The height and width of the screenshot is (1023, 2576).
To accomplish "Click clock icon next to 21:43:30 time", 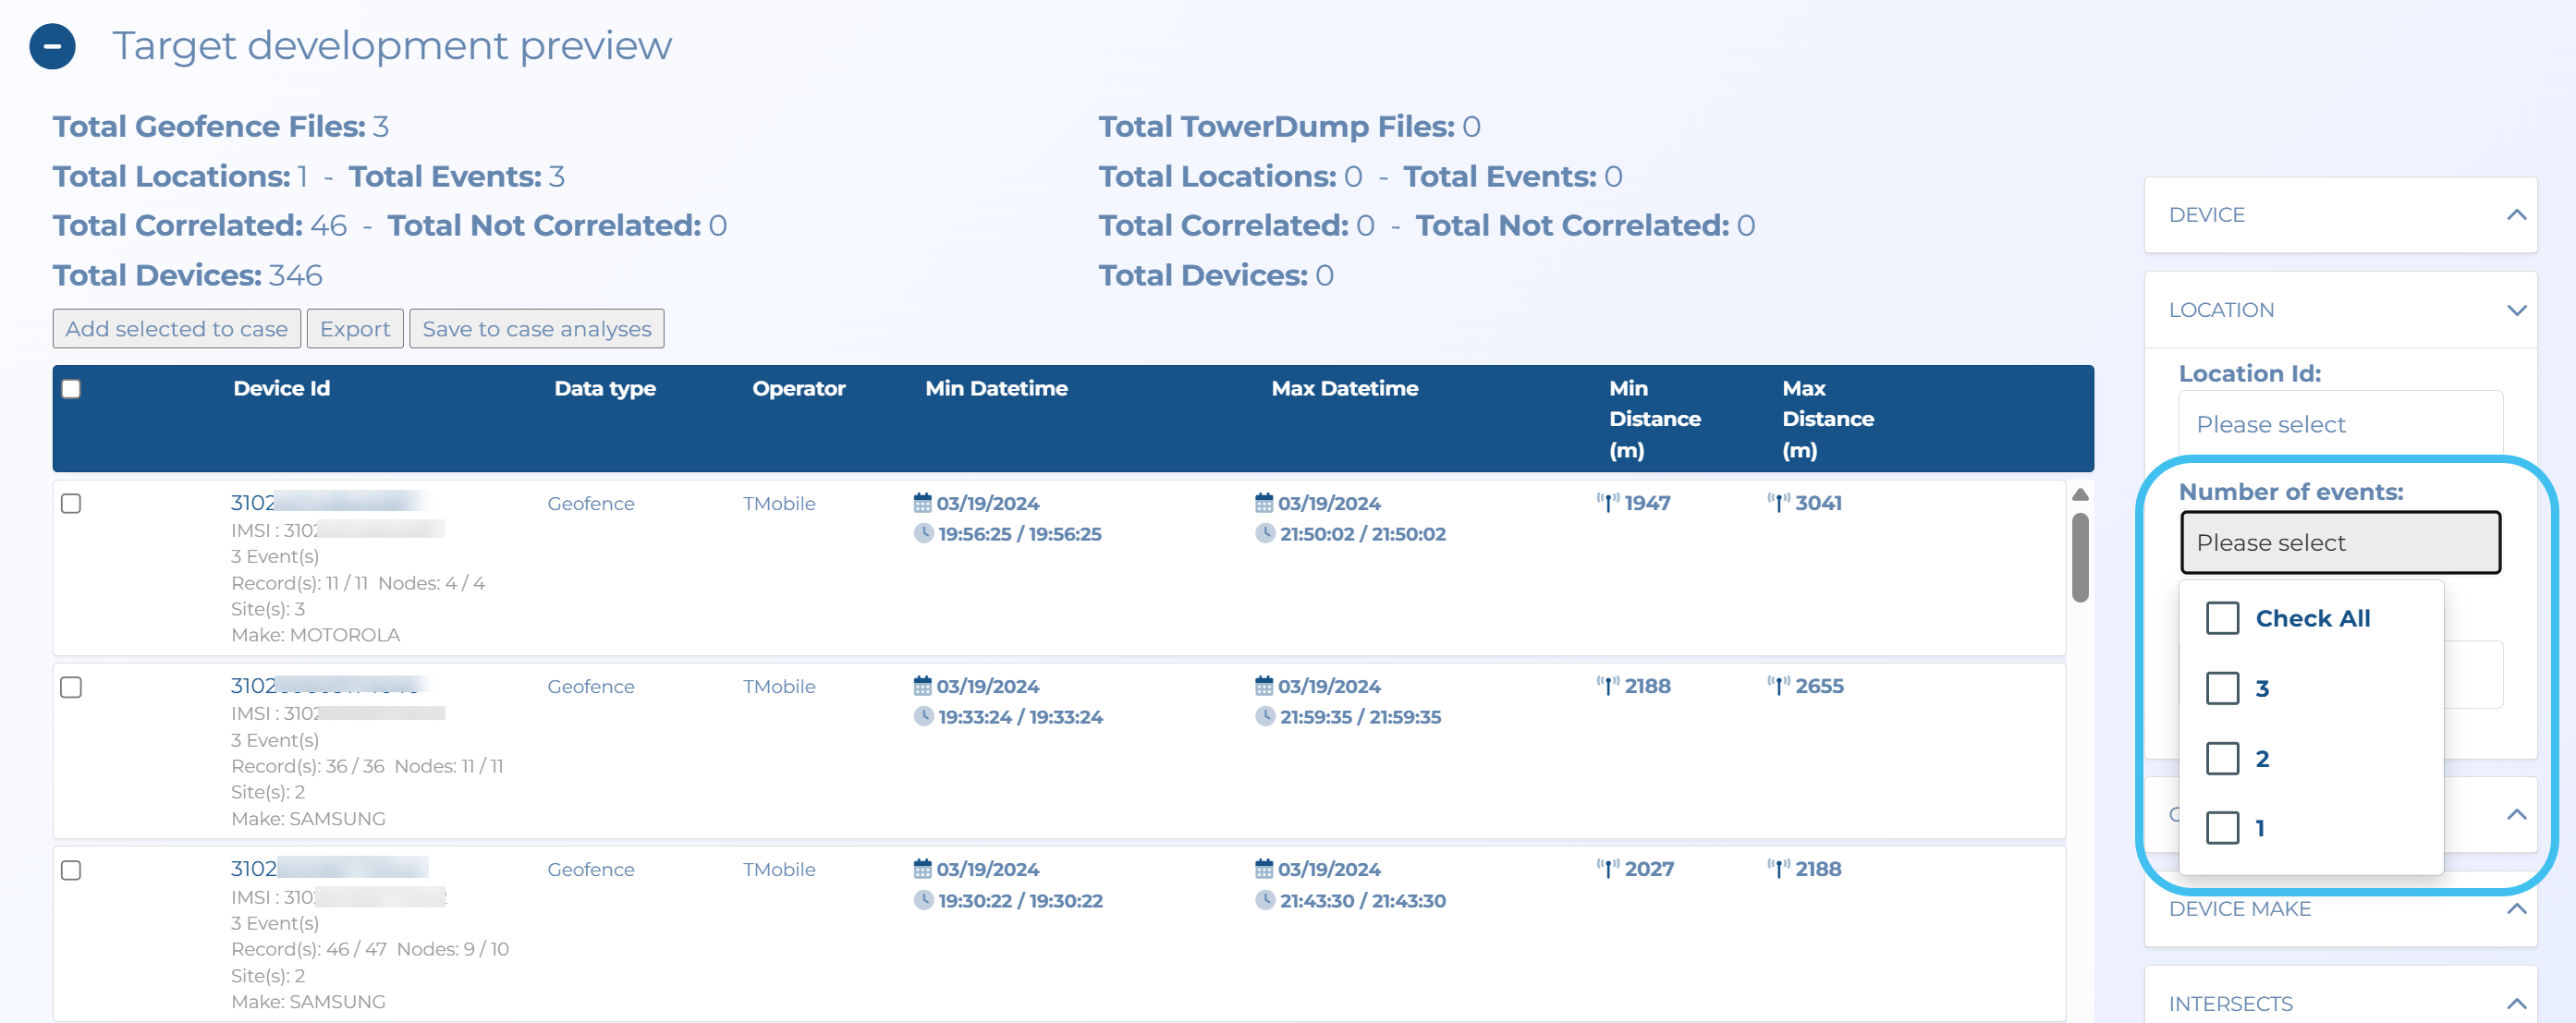I will [1265, 900].
